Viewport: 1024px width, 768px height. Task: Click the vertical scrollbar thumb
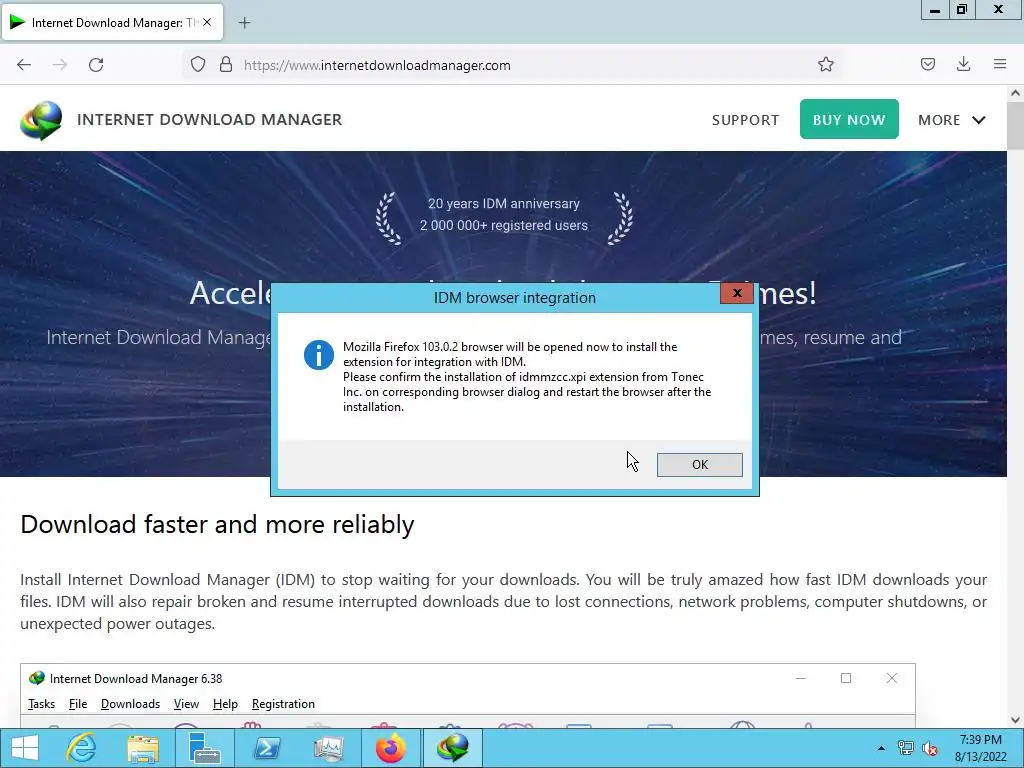pos(1016,125)
